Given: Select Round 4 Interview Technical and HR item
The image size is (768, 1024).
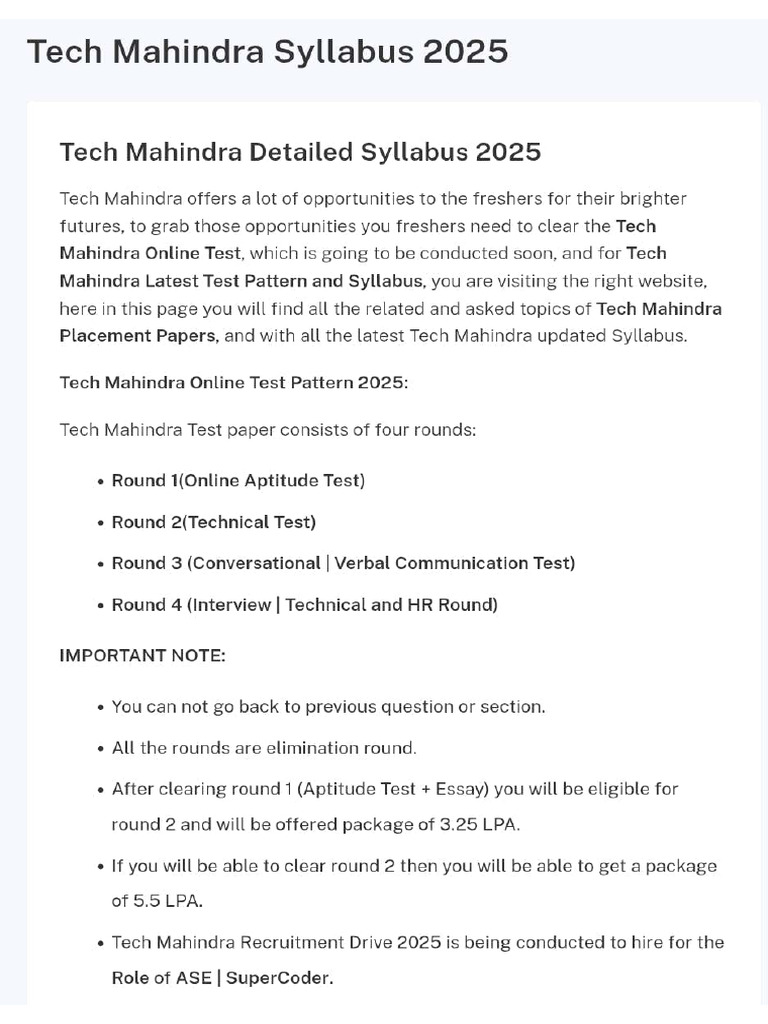Looking at the screenshot, I should (x=304, y=605).
